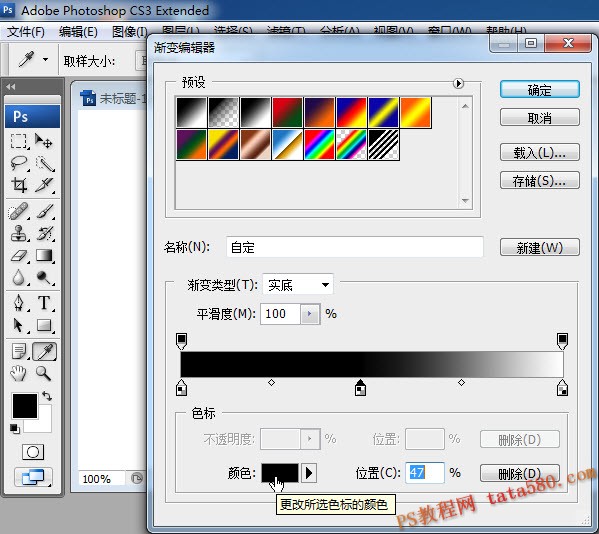
Task: Click the color stop position field 47
Action: click(x=425, y=473)
